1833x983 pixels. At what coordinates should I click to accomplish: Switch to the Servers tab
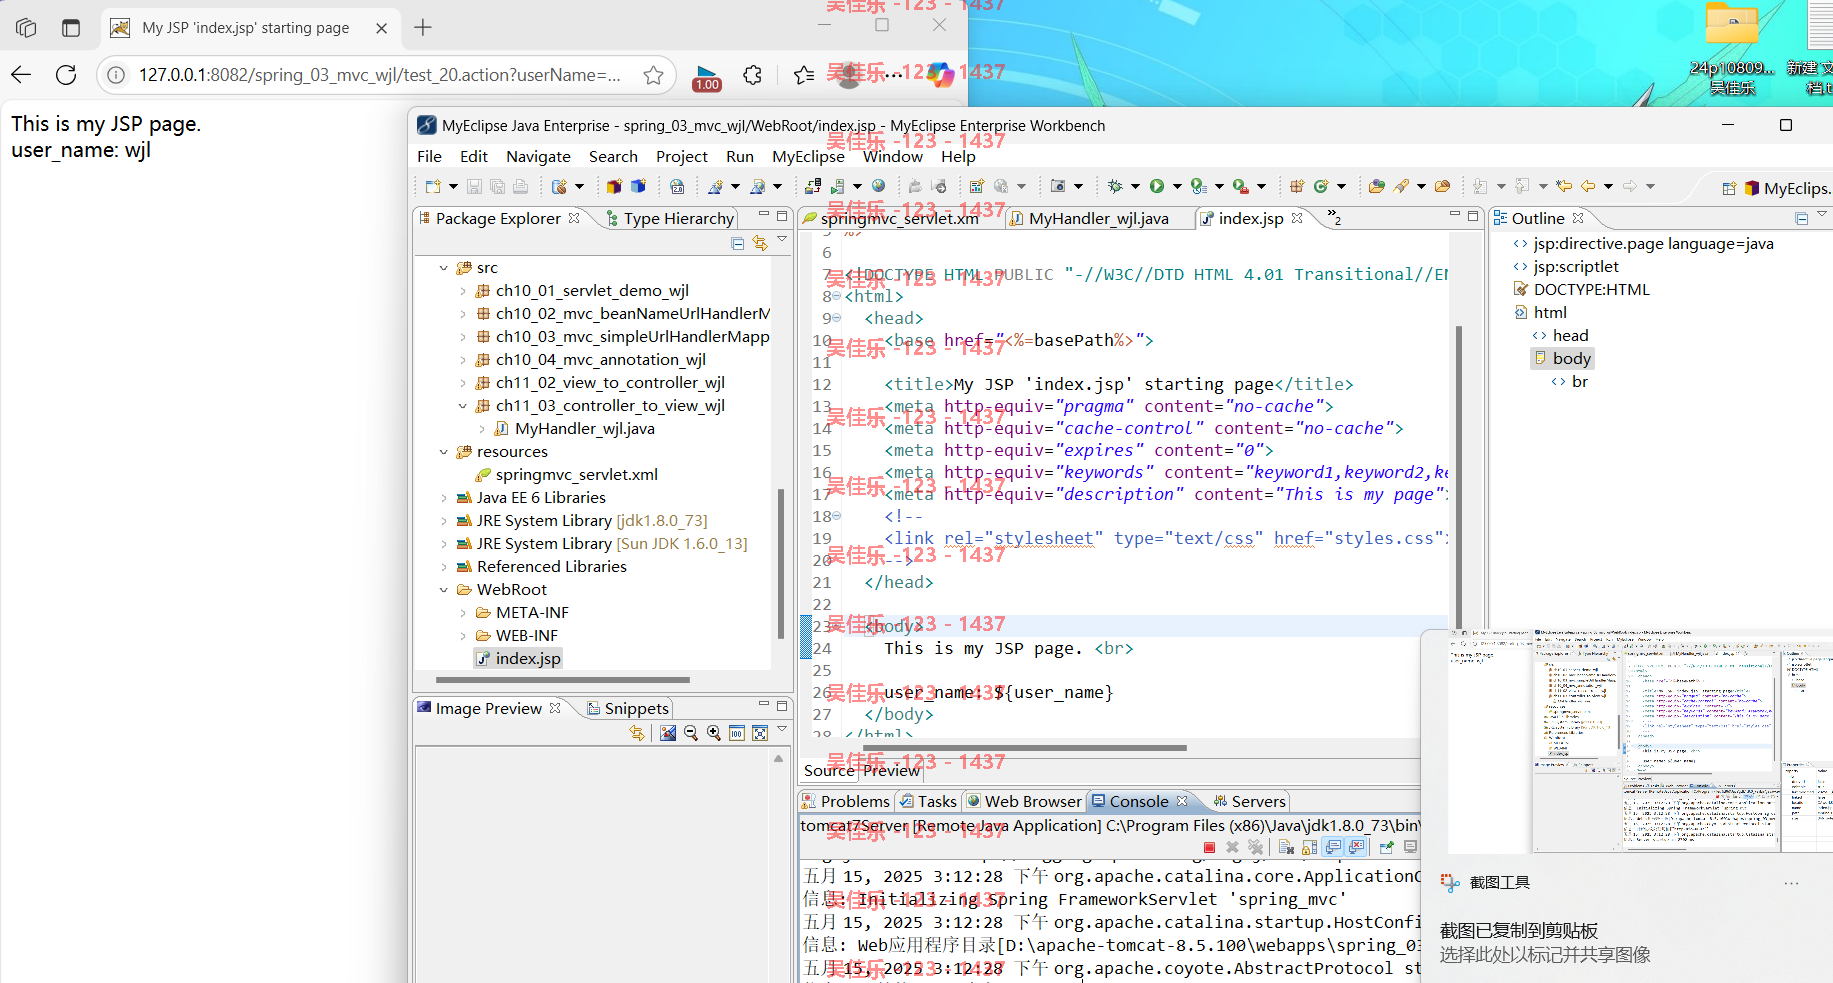tap(1249, 801)
